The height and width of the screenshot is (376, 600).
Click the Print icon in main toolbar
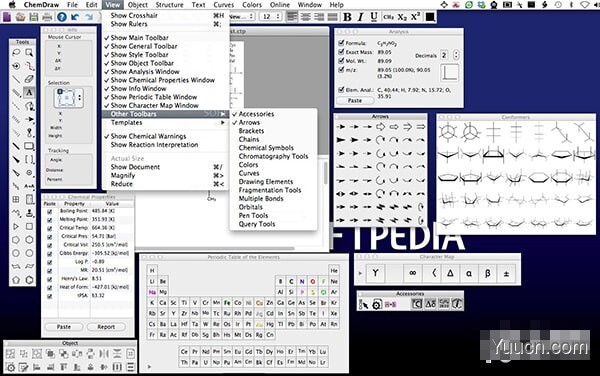point(47,17)
